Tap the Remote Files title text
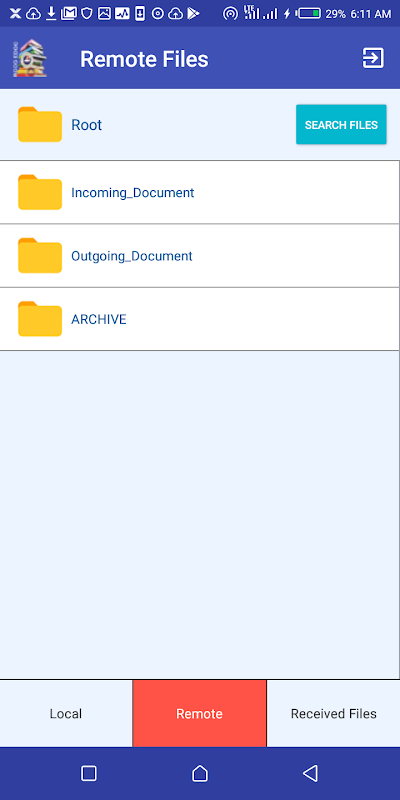 pyautogui.click(x=144, y=59)
